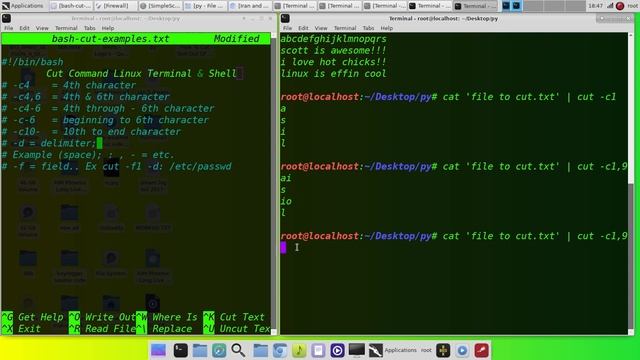Screen dimensions: 640x360
Task: Open Terminal menu in left nano terminal
Action: tap(66, 28)
